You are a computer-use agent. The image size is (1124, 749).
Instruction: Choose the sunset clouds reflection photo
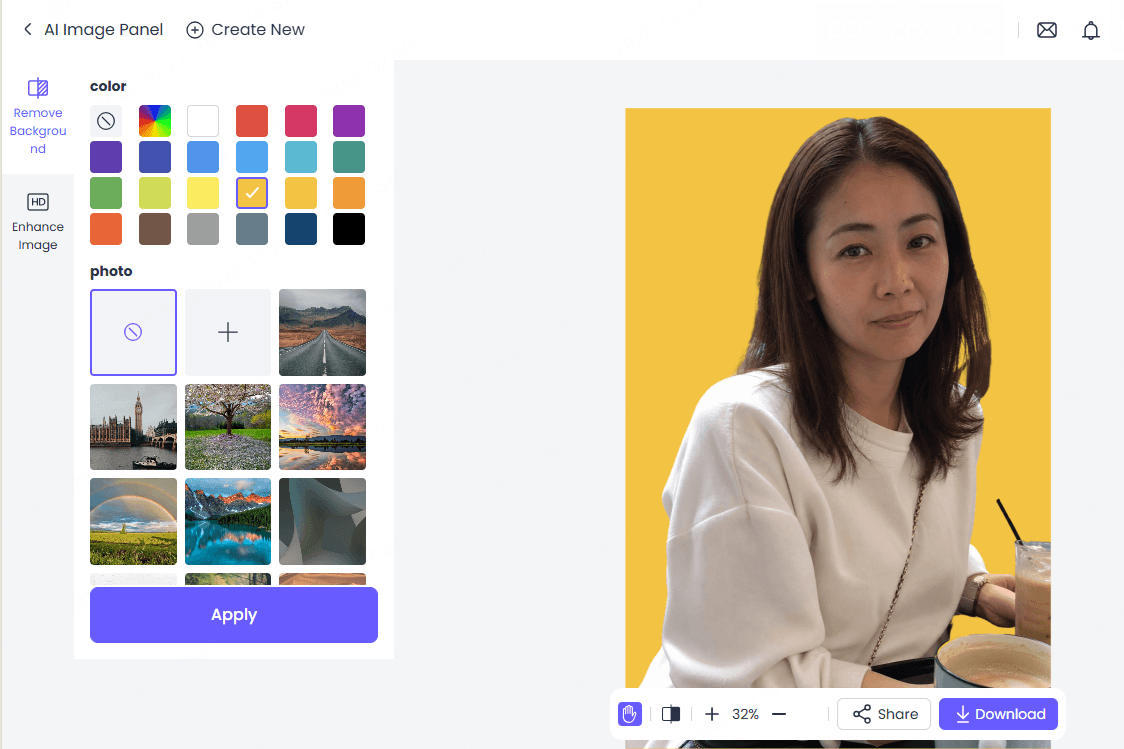pyautogui.click(x=323, y=426)
